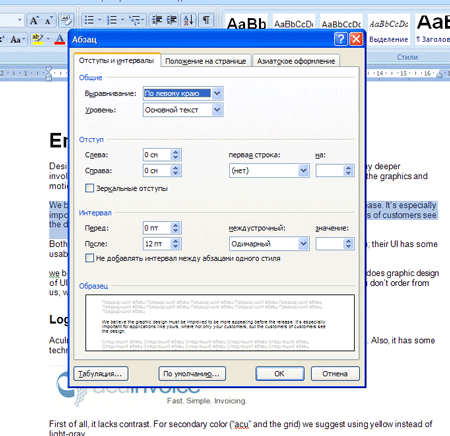This screenshot has height=436, width=450.
Task: Click the numbered list icon
Action: 112,20
